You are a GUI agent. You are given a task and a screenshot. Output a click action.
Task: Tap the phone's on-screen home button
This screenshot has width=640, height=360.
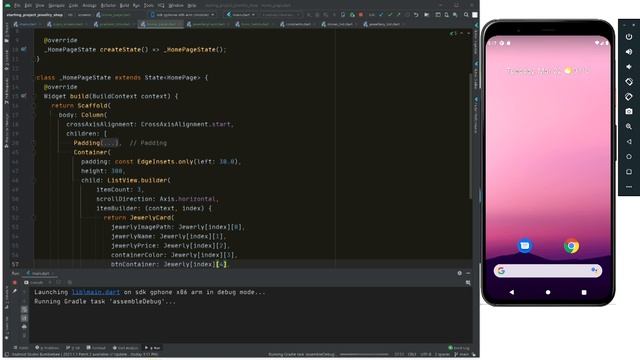click(x=548, y=292)
